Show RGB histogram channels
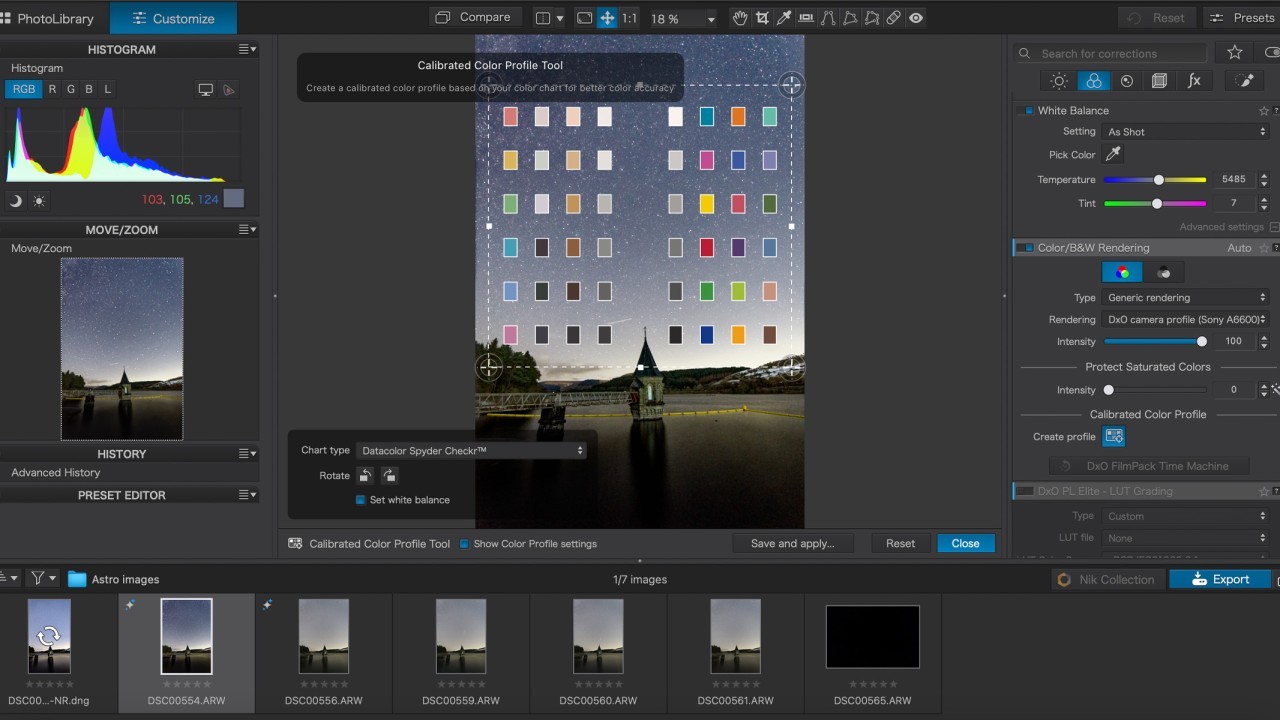Image resolution: width=1280 pixels, height=720 pixels. pos(24,89)
